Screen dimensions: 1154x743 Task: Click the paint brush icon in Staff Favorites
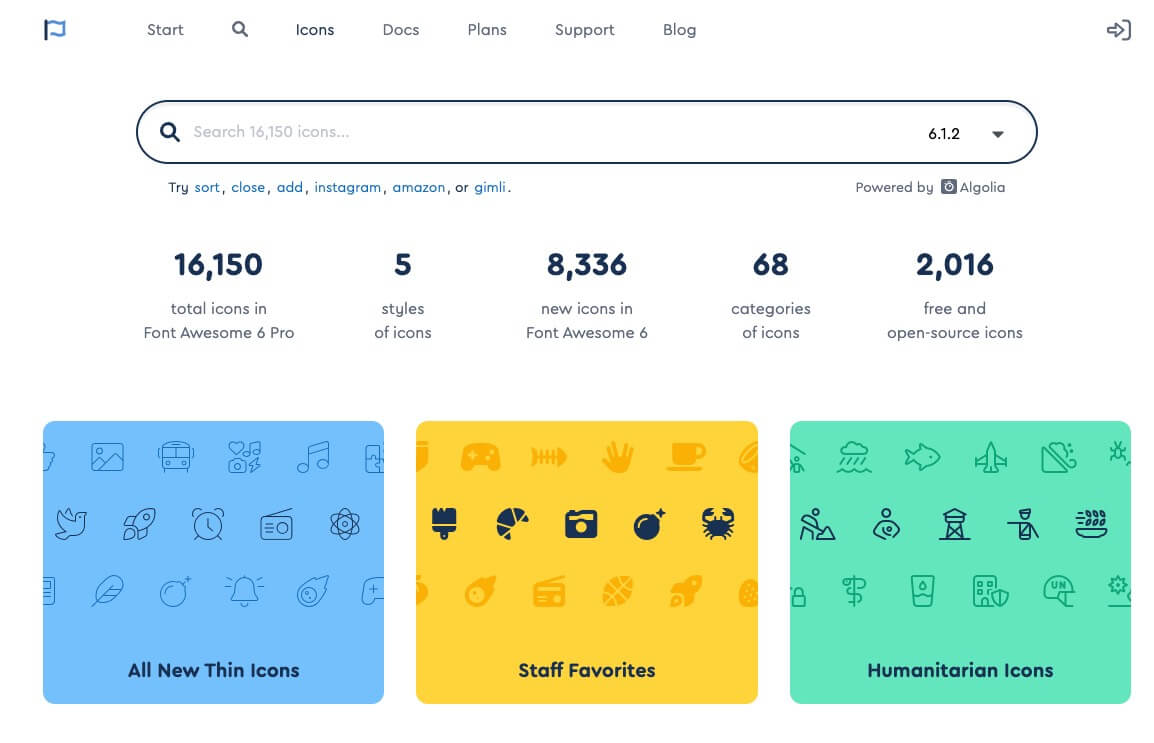click(x=444, y=524)
